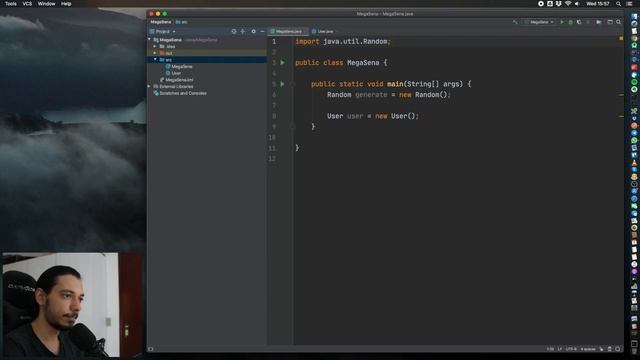Viewport: 640px width, 360px height.
Task: Open Spotlight search in macOS menu bar
Action: click(x=619, y=4)
